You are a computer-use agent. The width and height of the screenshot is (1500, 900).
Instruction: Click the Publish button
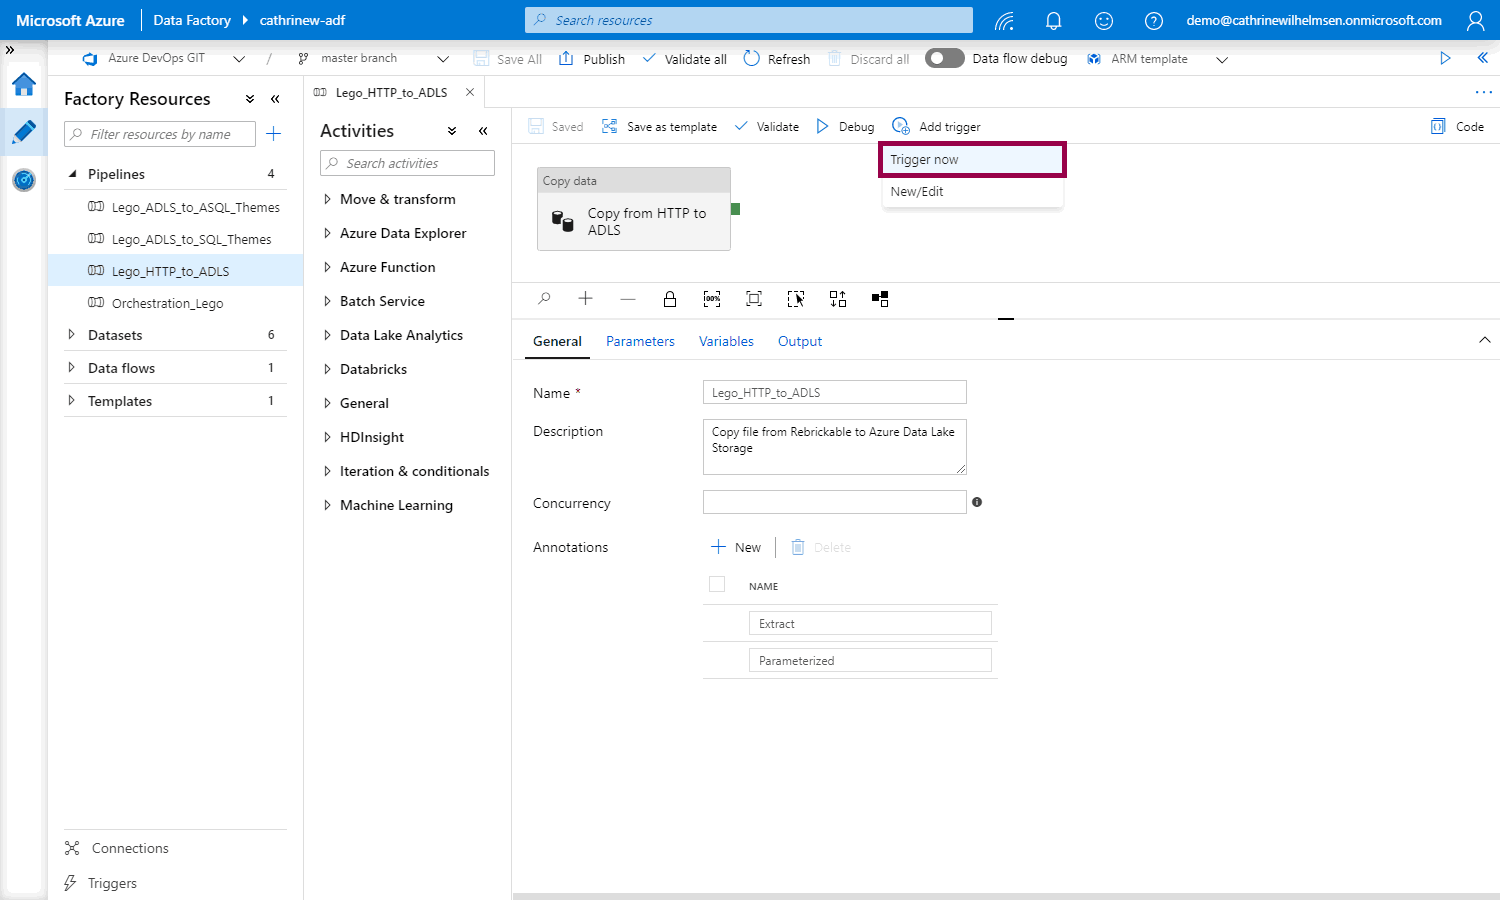pyautogui.click(x=592, y=59)
